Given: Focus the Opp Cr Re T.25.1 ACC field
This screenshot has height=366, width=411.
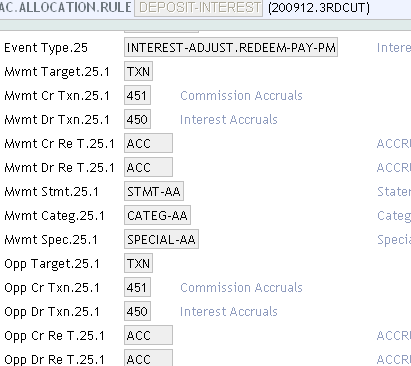Looking at the screenshot, I should point(148,335).
